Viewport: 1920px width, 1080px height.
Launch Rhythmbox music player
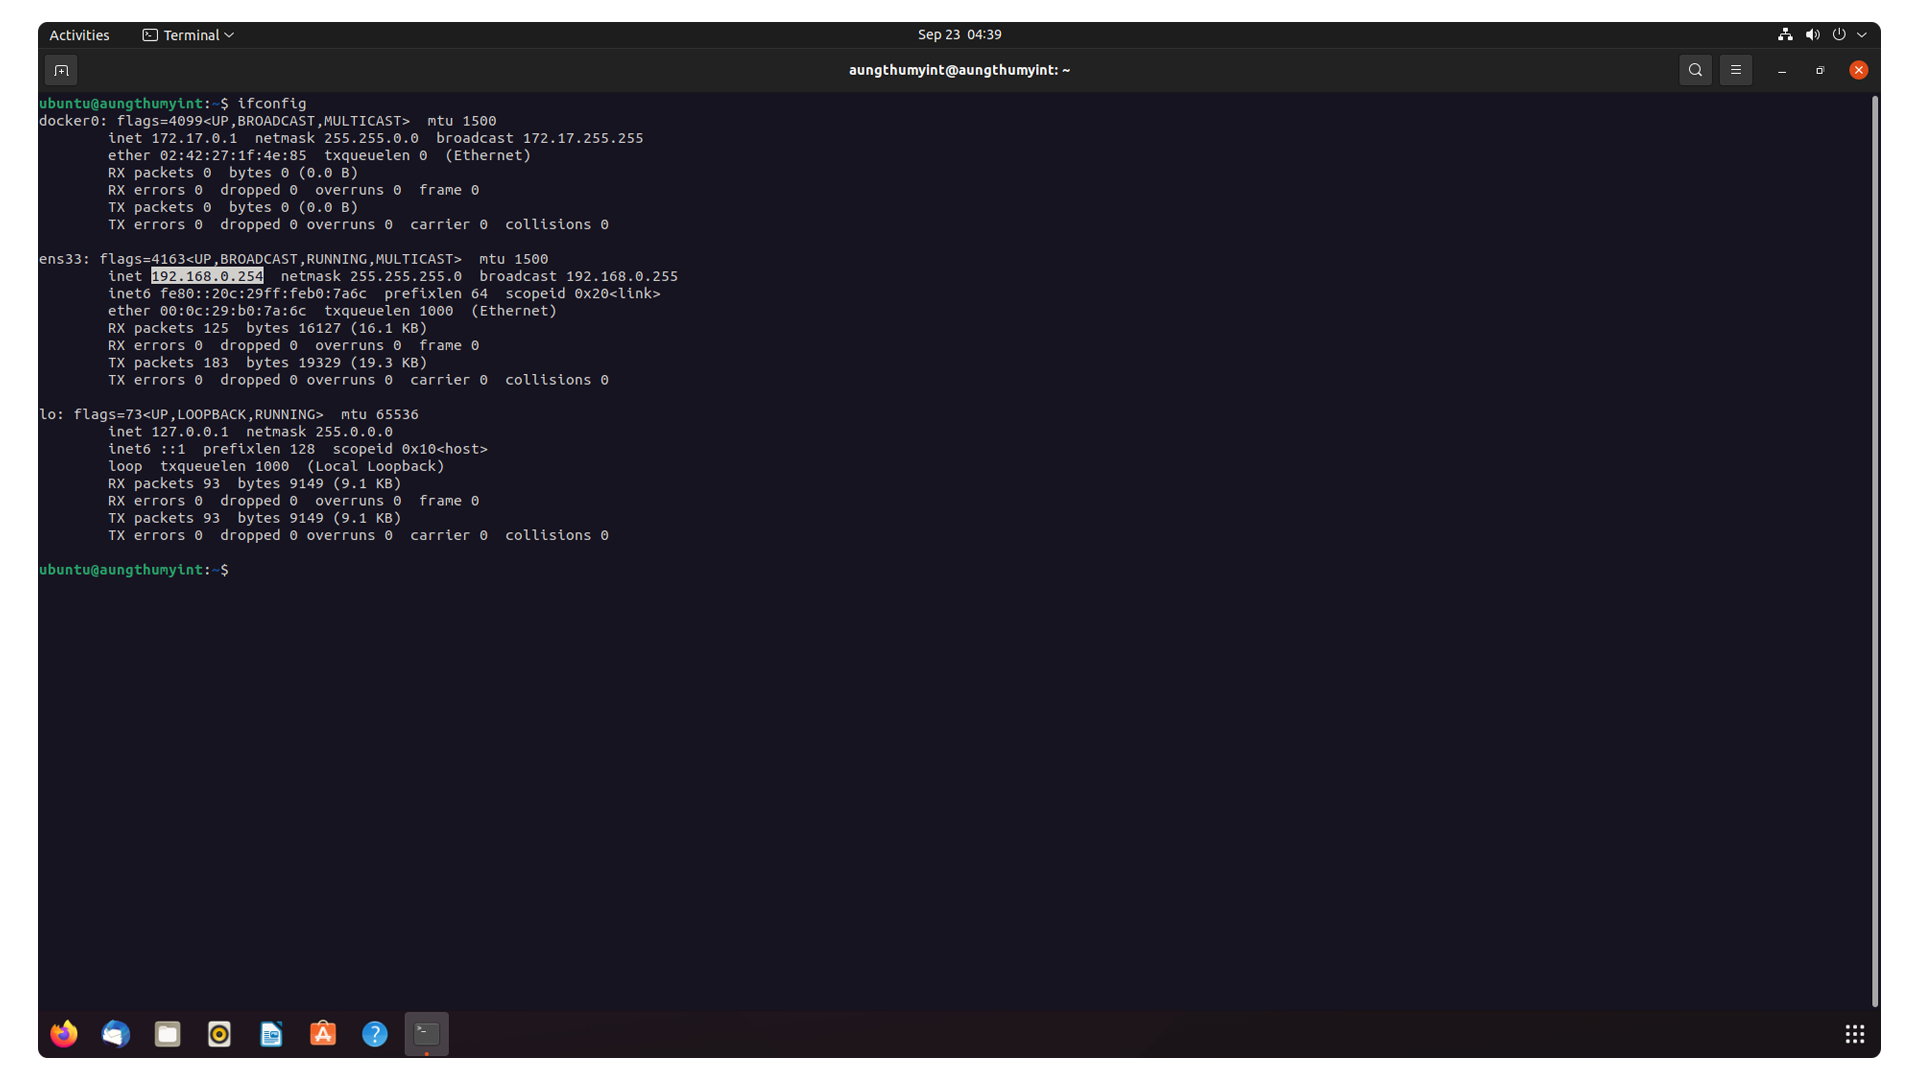pyautogui.click(x=219, y=1034)
